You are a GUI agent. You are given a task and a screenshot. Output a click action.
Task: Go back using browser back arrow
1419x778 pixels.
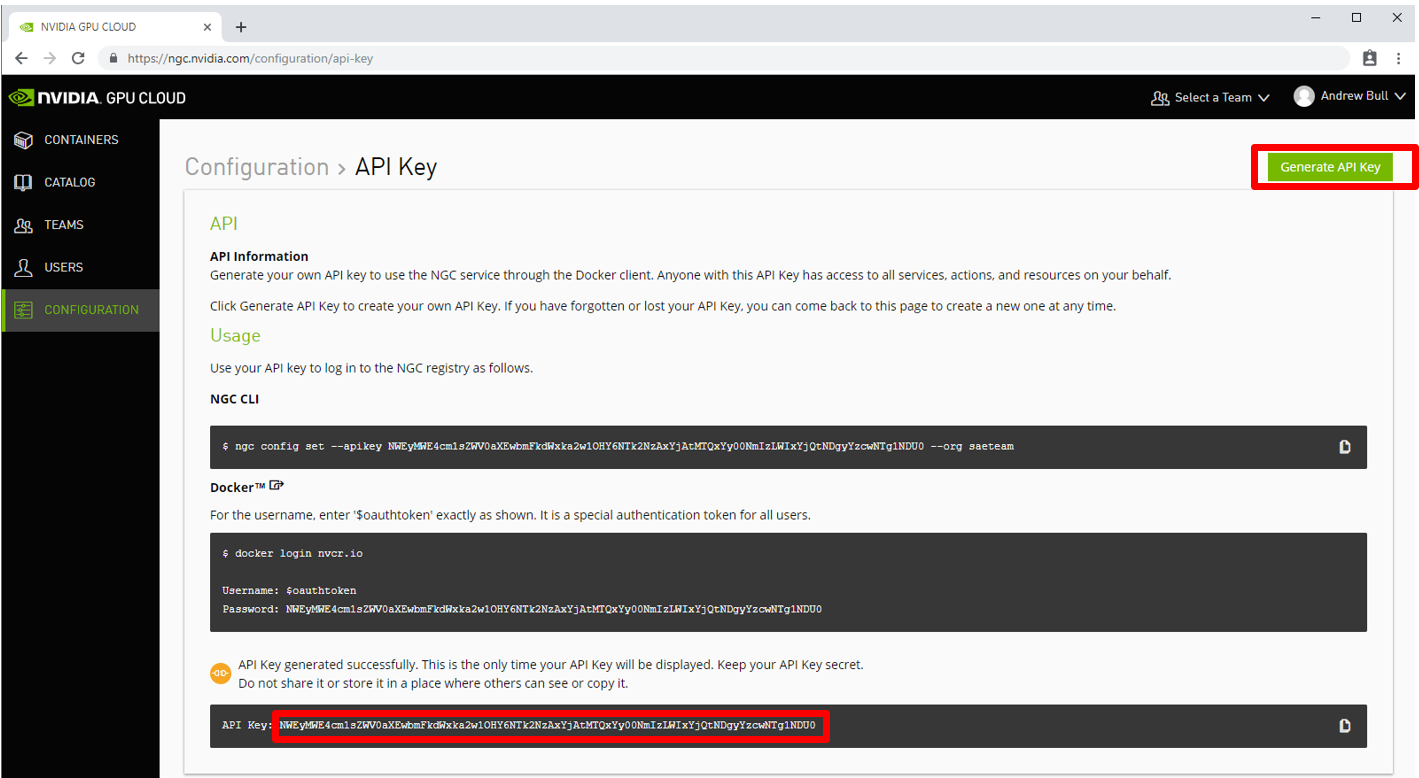coord(21,58)
